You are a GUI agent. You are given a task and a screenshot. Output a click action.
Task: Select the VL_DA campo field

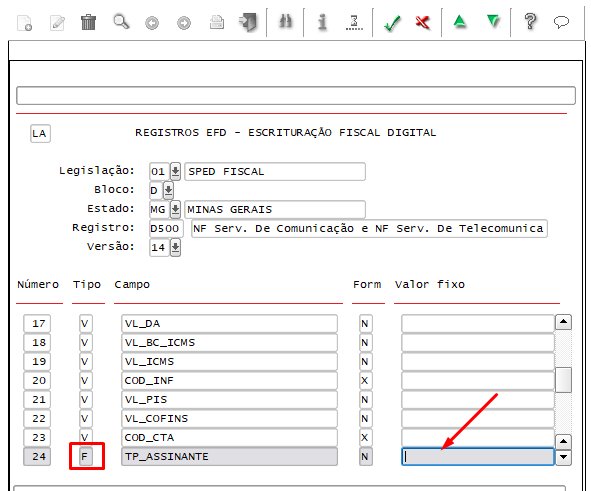point(229,324)
